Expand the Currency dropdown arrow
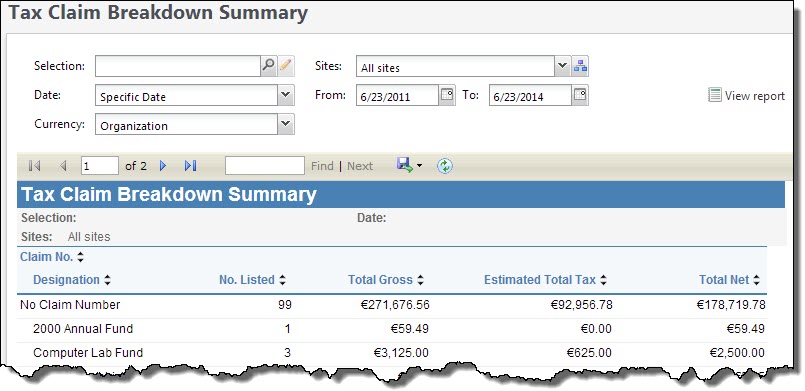This screenshot has width=805, height=391. 285,125
